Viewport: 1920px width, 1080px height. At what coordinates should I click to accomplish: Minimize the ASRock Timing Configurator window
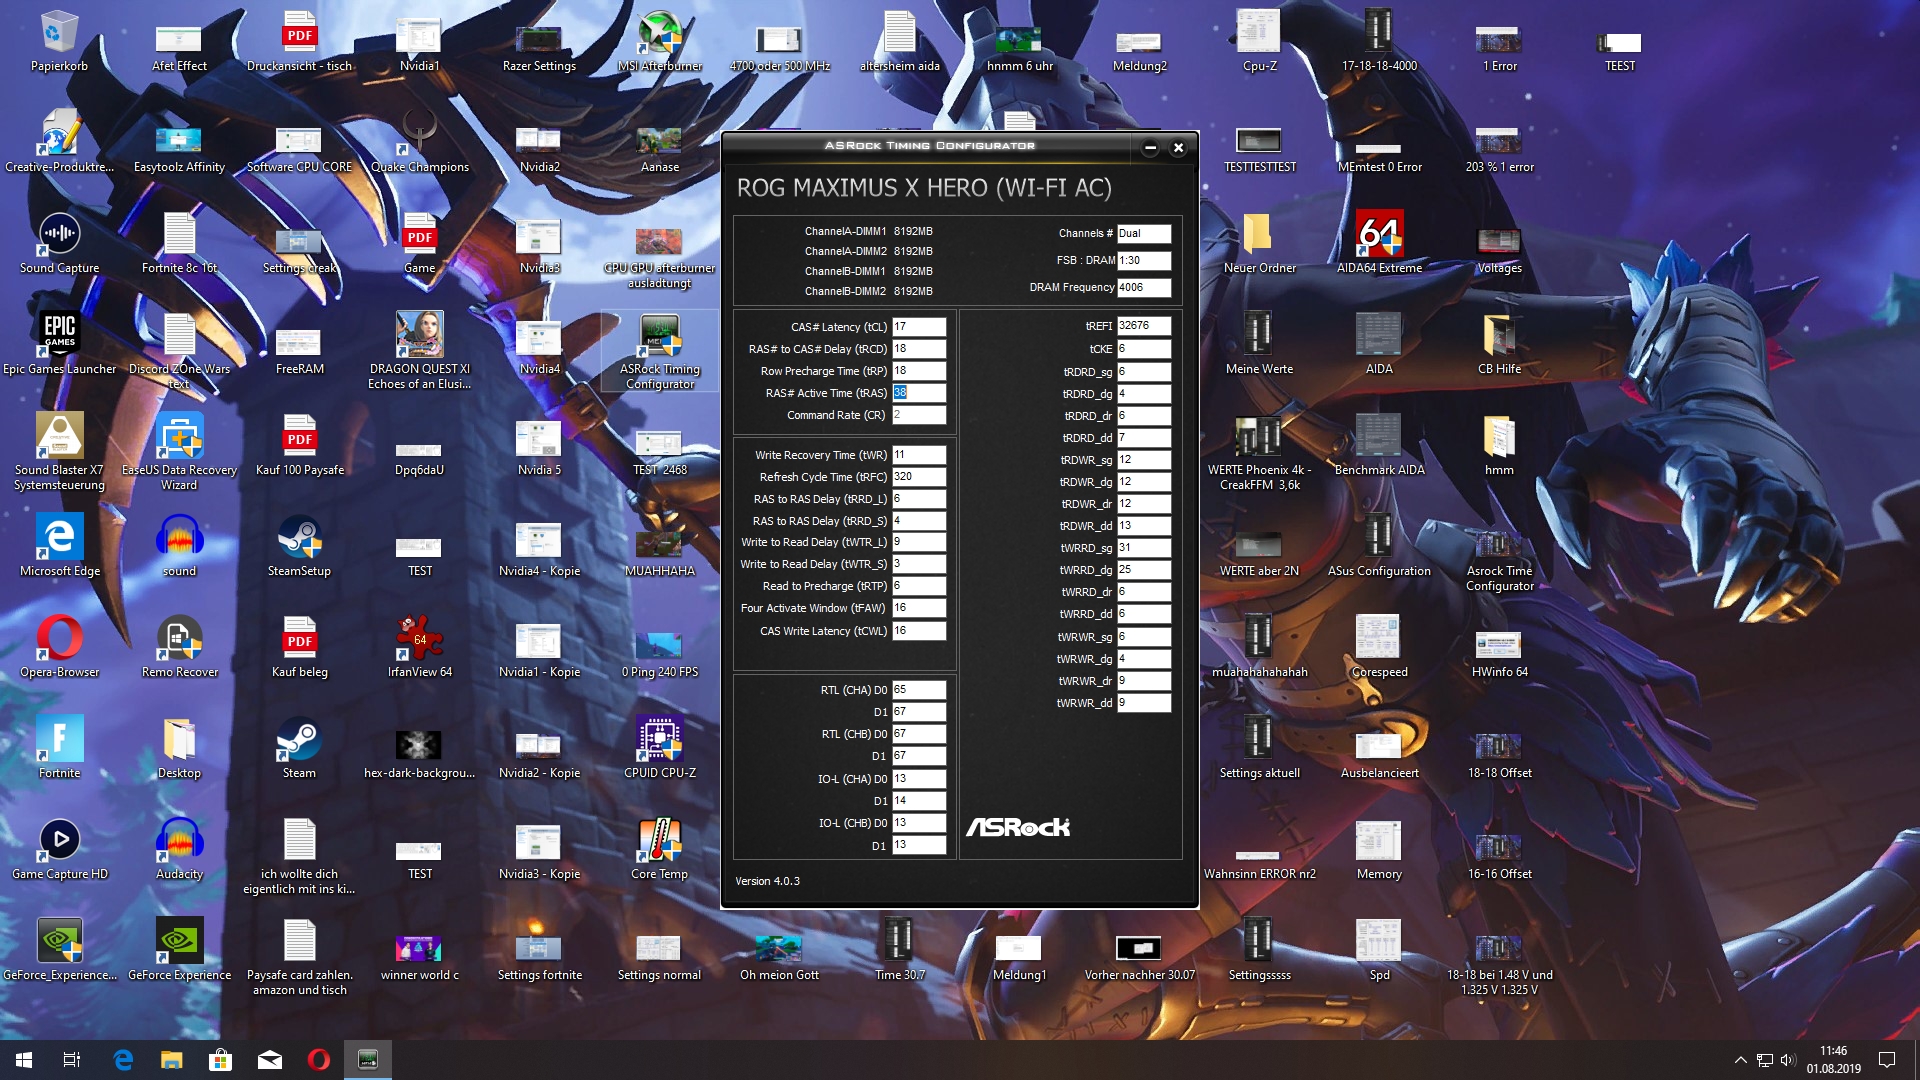[1150, 148]
